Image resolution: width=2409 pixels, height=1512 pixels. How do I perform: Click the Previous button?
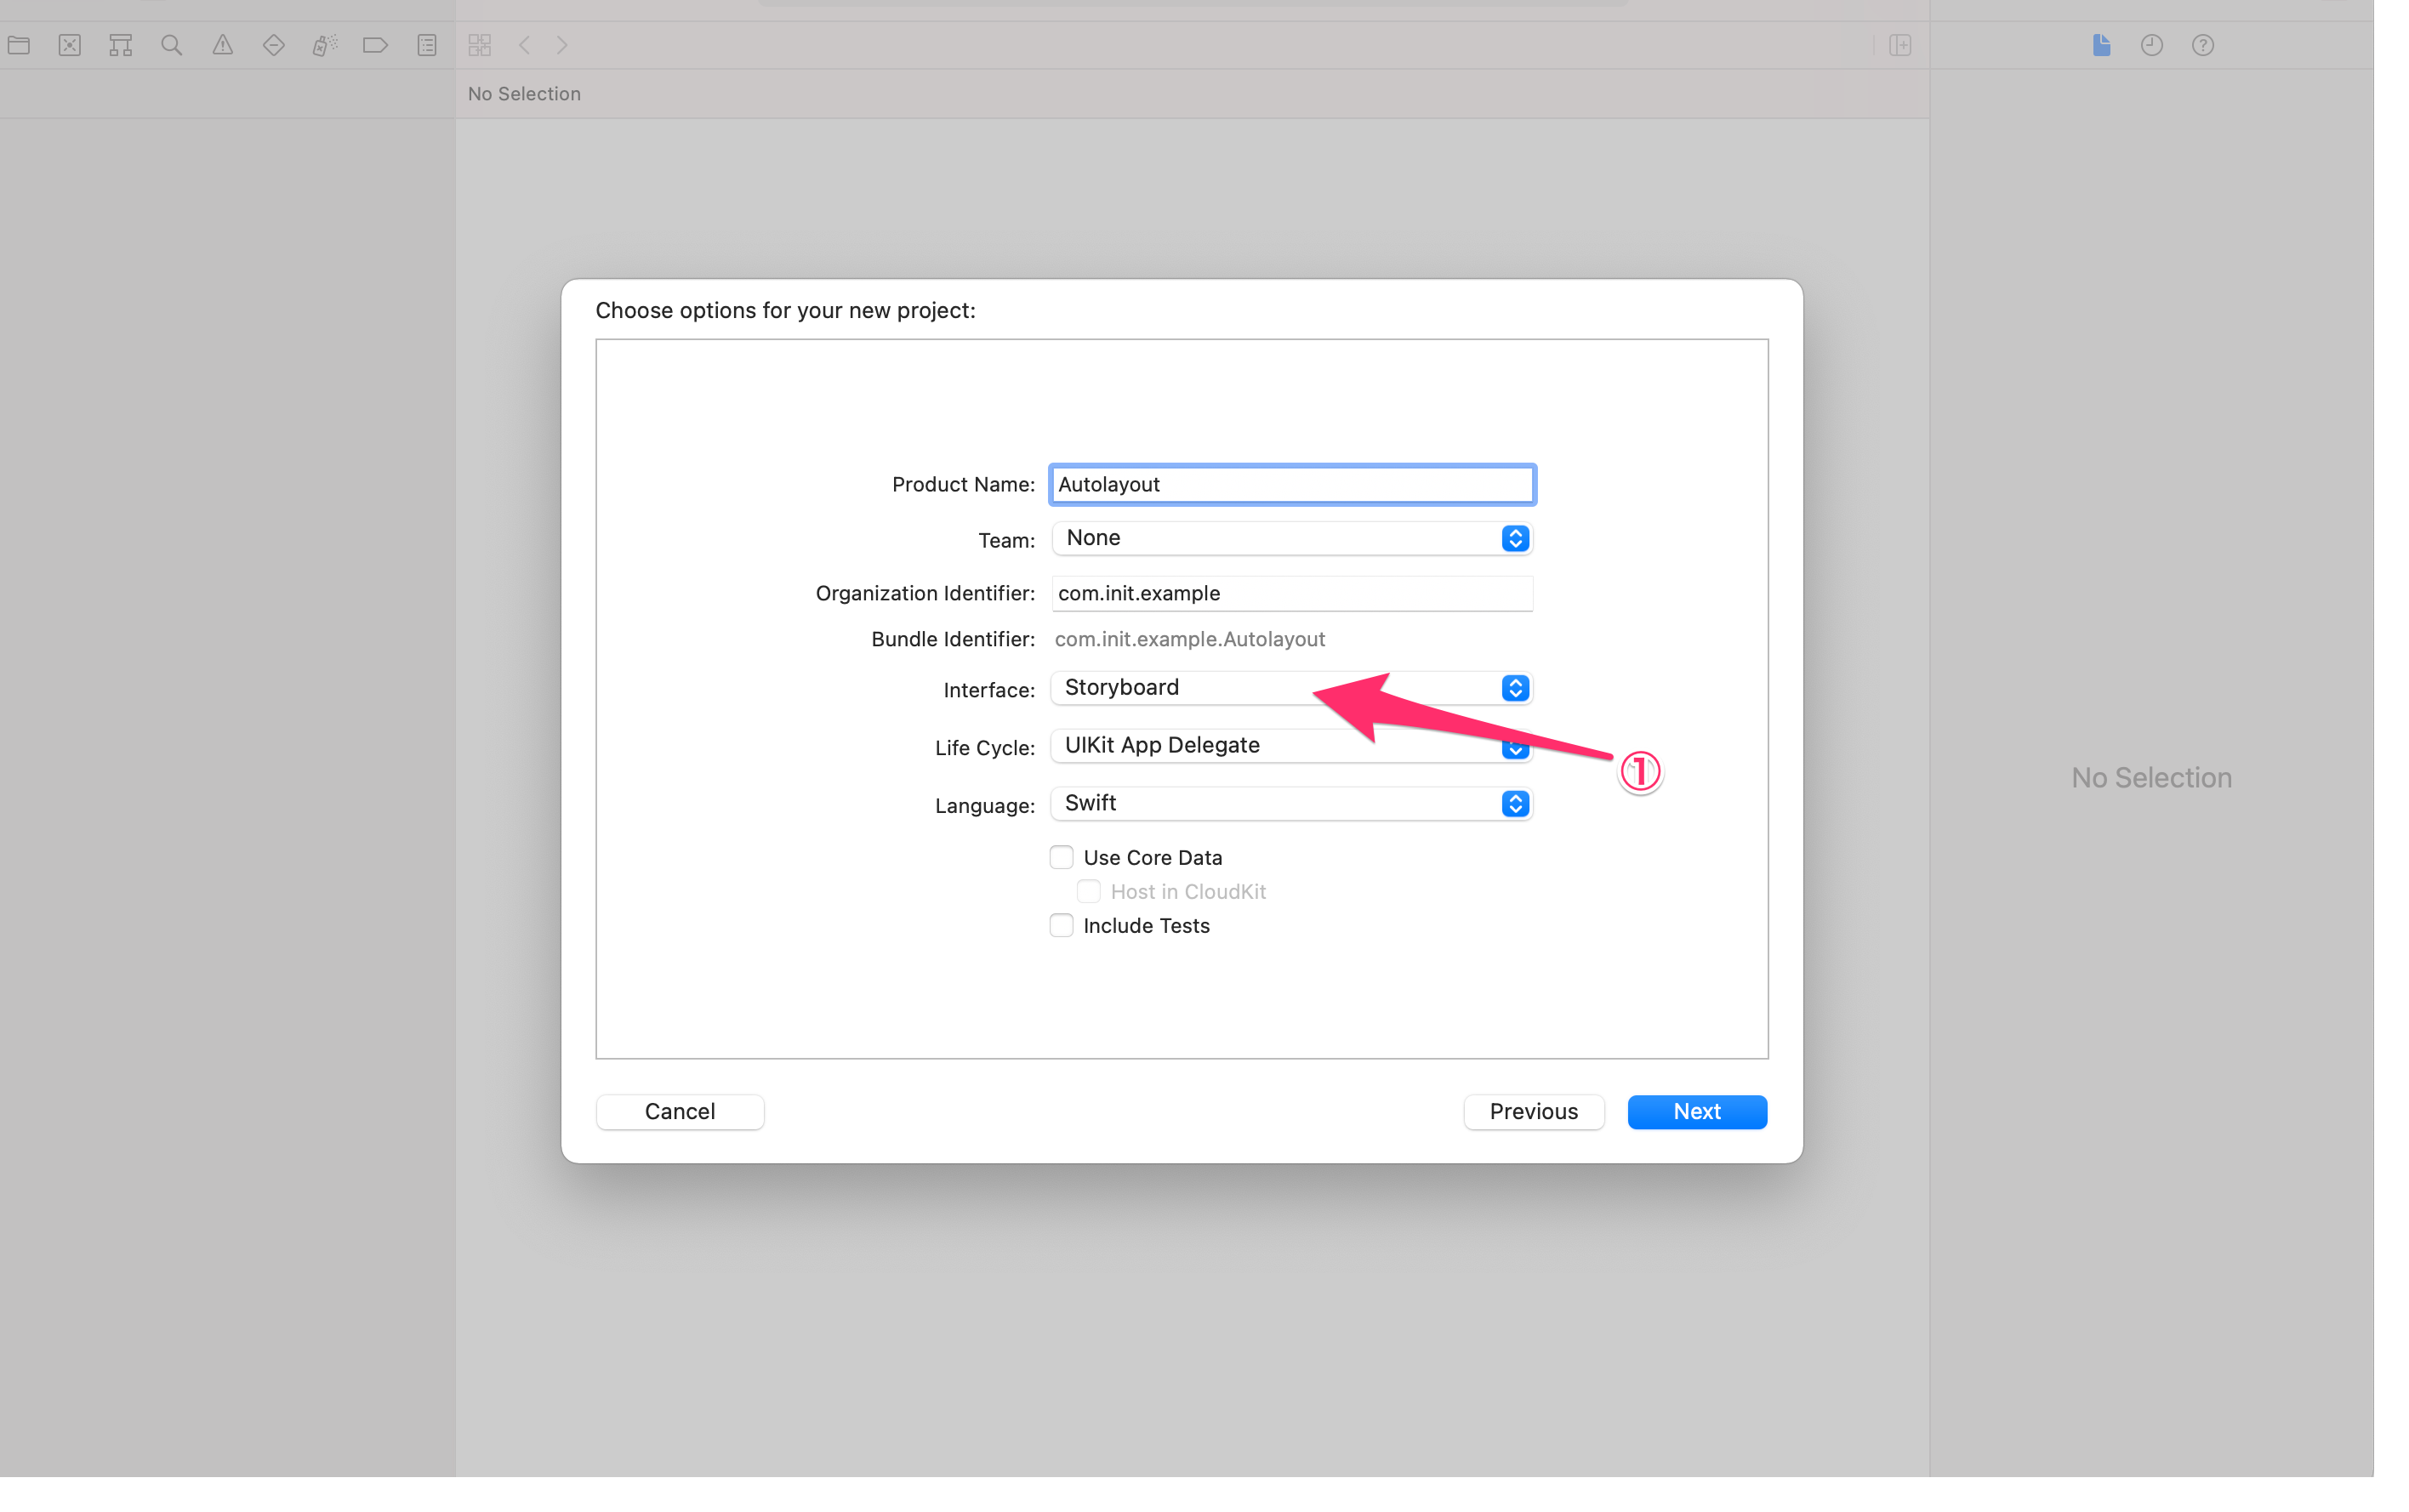point(1533,1111)
